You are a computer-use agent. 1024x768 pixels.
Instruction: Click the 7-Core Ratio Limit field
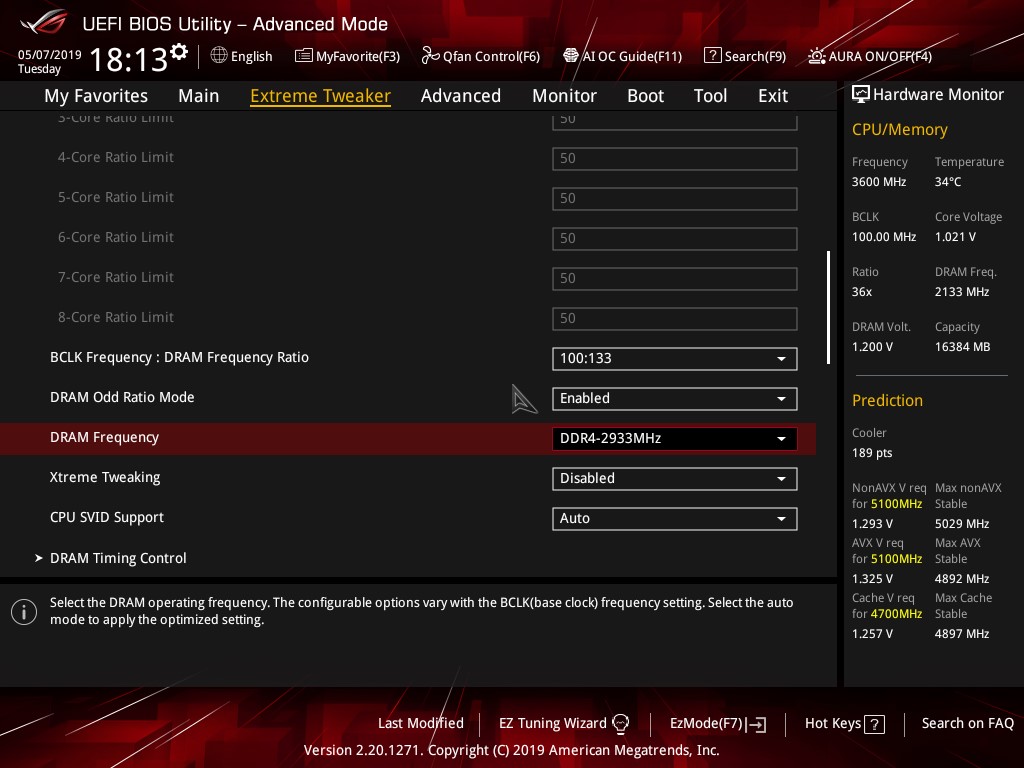pyautogui.click(x=675, y=278)
